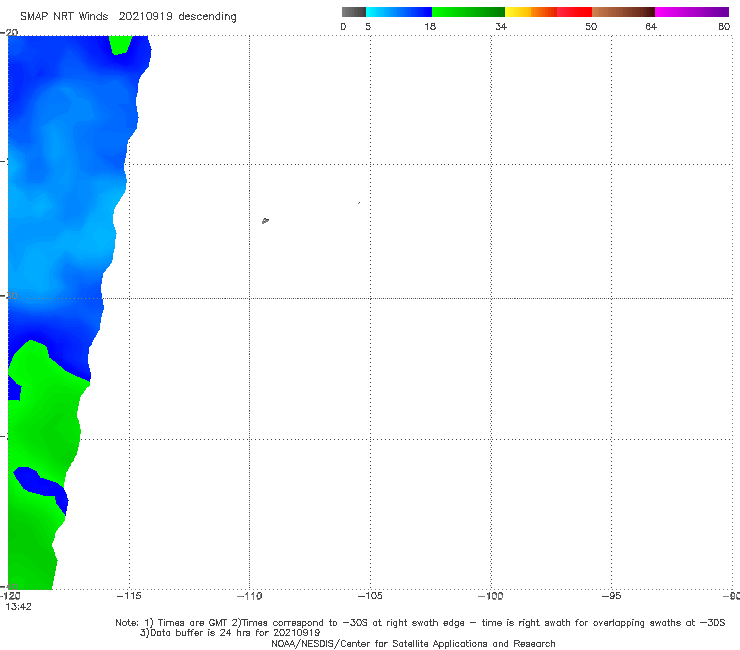This screenshot has width=740, height=650.
Task: Click the latitude label '-30' on the swath
Action: tap(10, 295)
